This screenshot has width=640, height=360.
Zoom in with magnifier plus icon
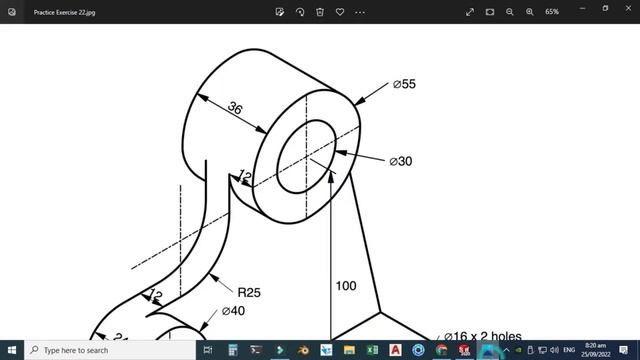[x=530, y=12]
